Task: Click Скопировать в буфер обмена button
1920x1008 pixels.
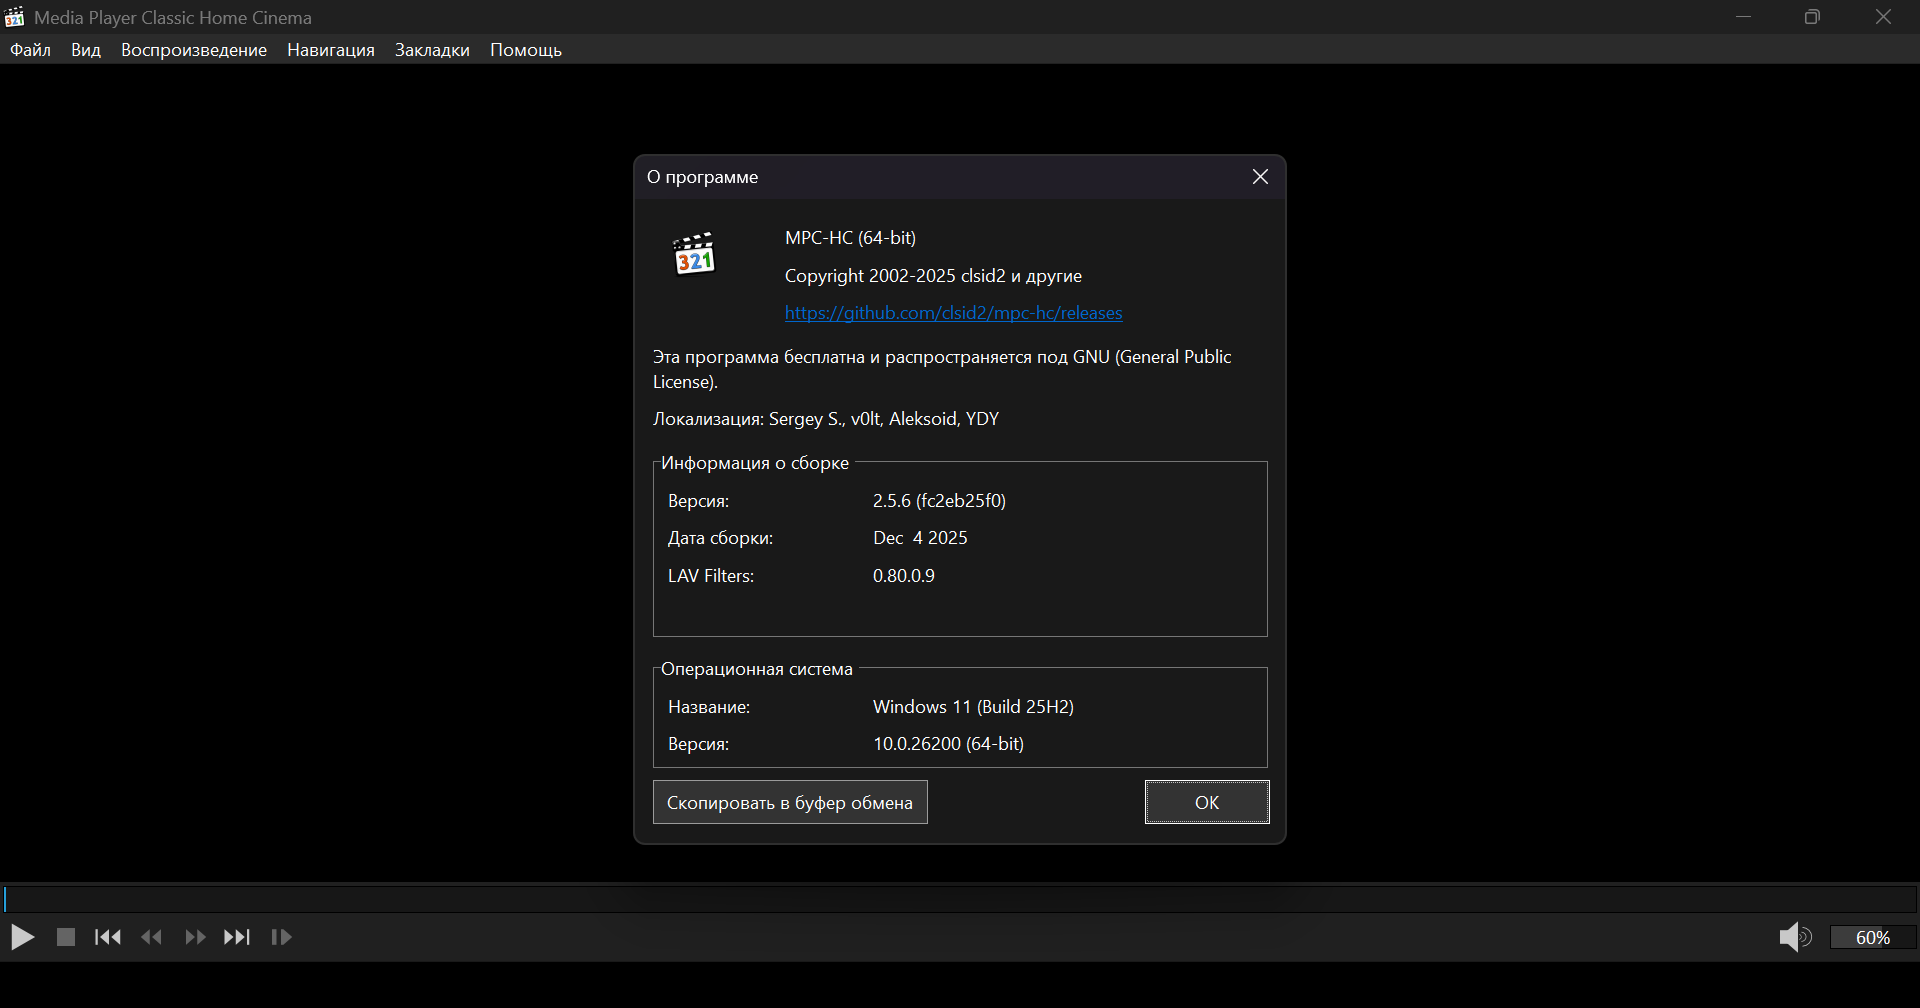Action: [x=790, y=802]
